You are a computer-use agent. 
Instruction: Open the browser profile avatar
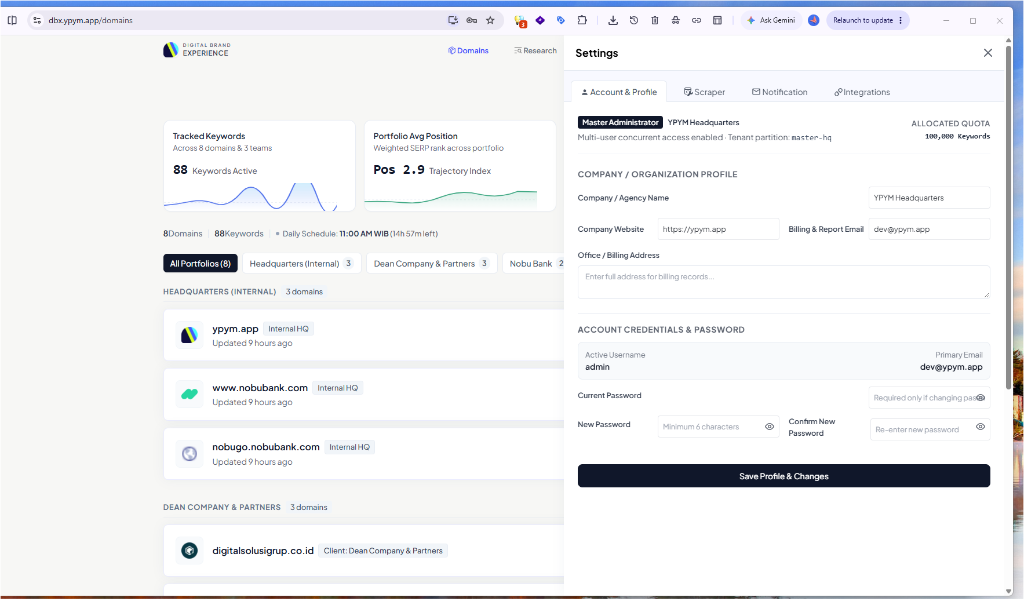coord(814,20)
